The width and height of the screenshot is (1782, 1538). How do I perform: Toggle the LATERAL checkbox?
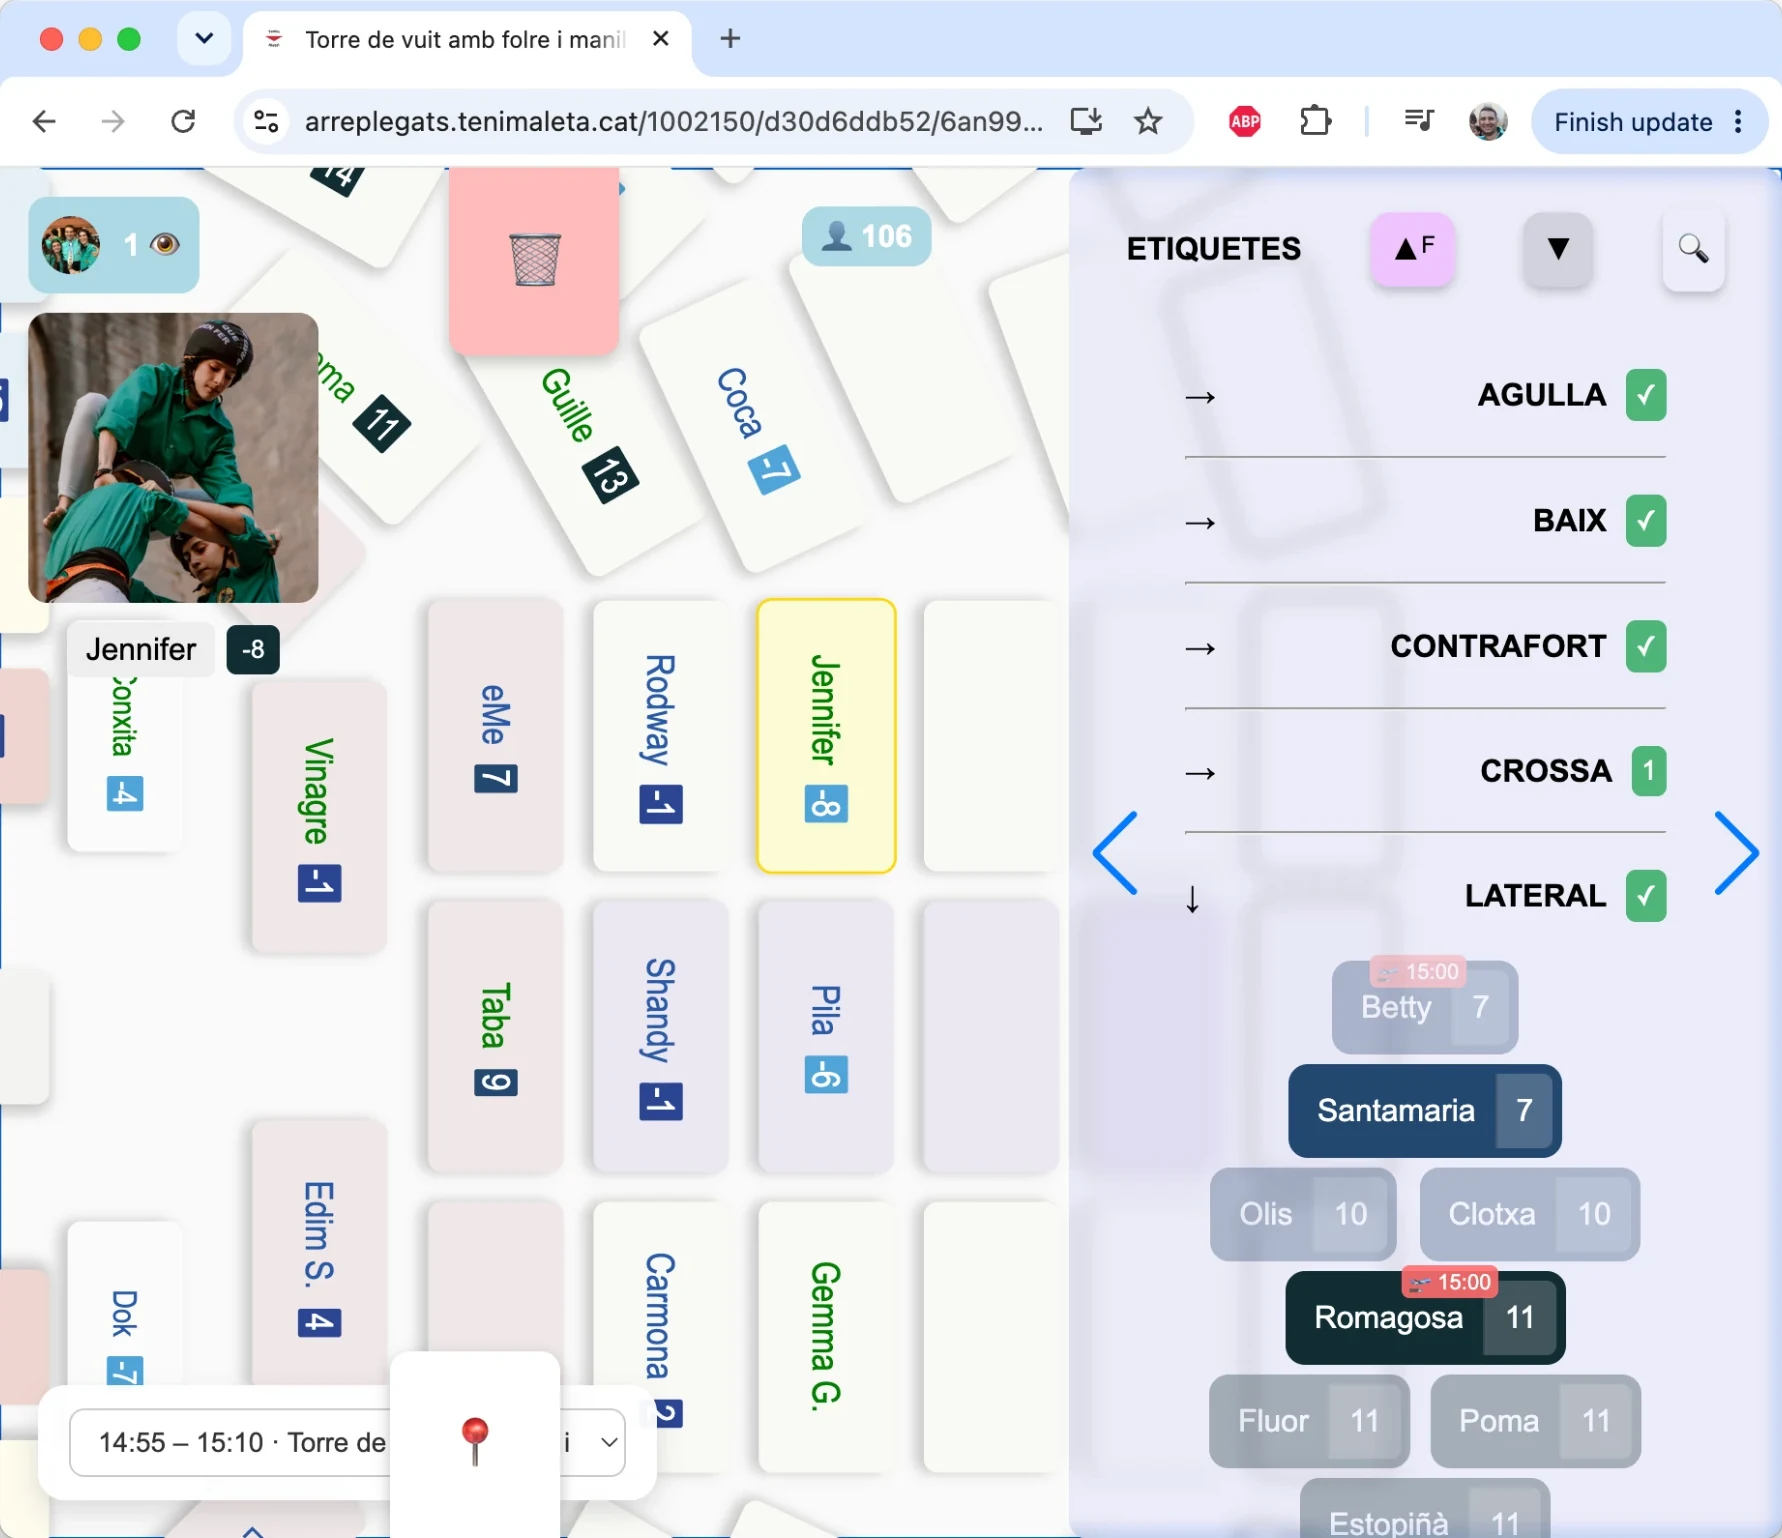[x=1645, y=896]
